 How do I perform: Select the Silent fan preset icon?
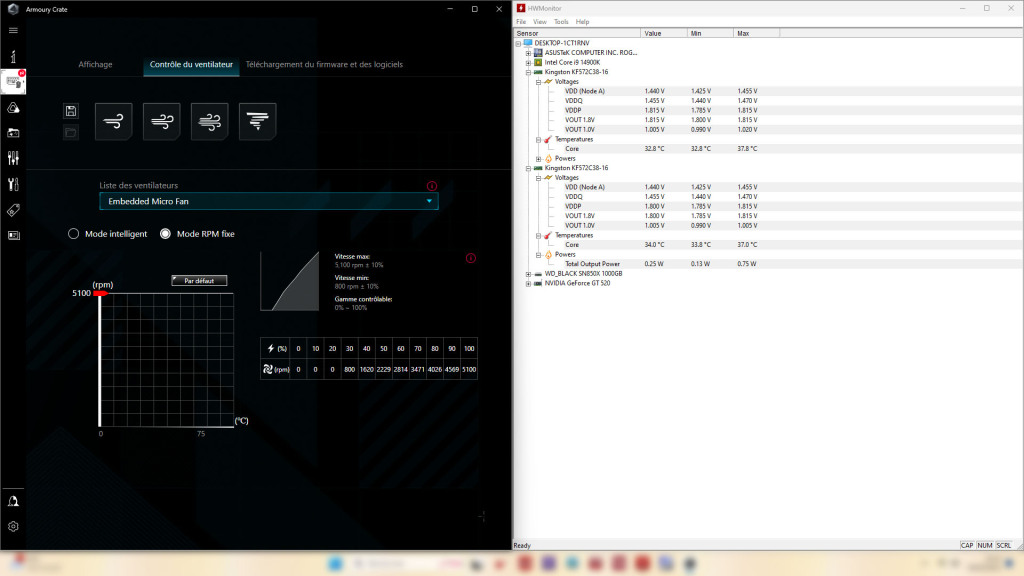(x=113, y=120)
